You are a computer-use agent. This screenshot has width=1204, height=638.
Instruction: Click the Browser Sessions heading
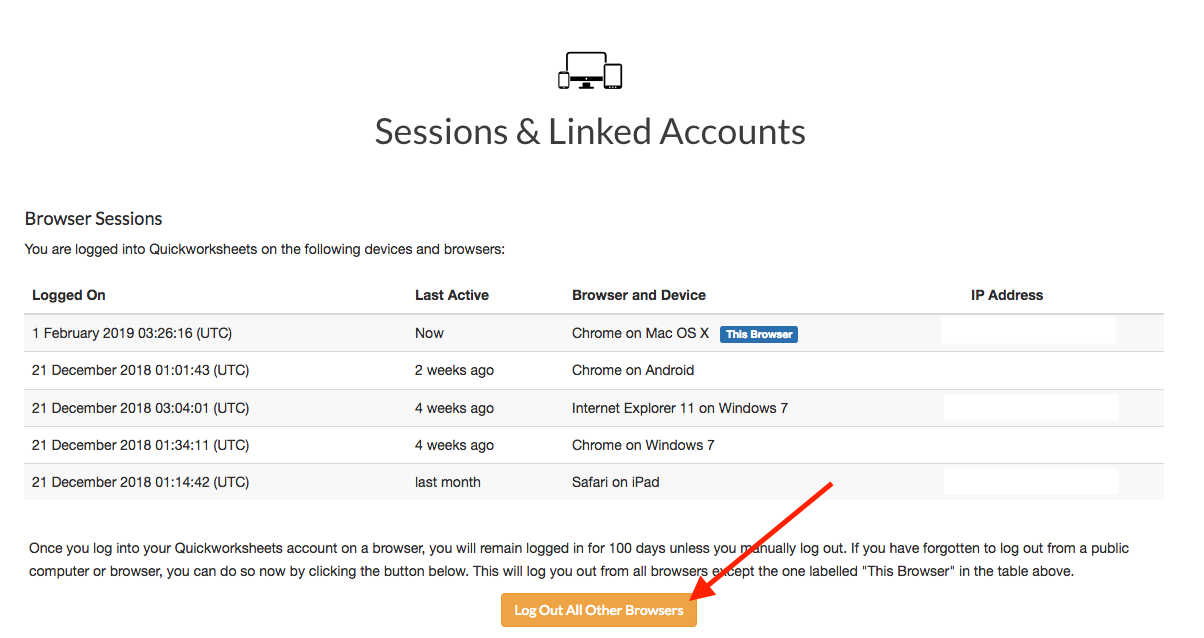point(93,219)
